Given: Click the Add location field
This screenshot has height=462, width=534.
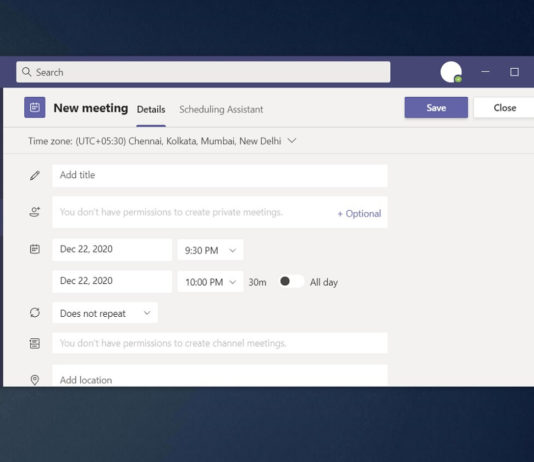Looking at the screenshot, I should 220,376.
